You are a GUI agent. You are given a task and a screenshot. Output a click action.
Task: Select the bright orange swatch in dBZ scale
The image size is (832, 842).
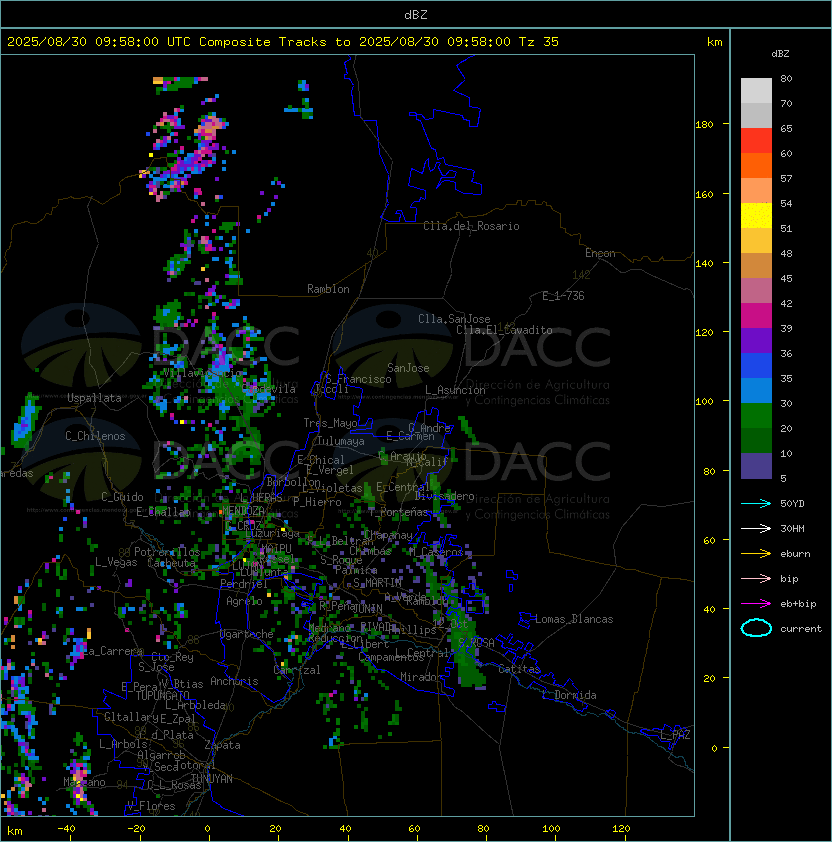click(x=756, y=166)
